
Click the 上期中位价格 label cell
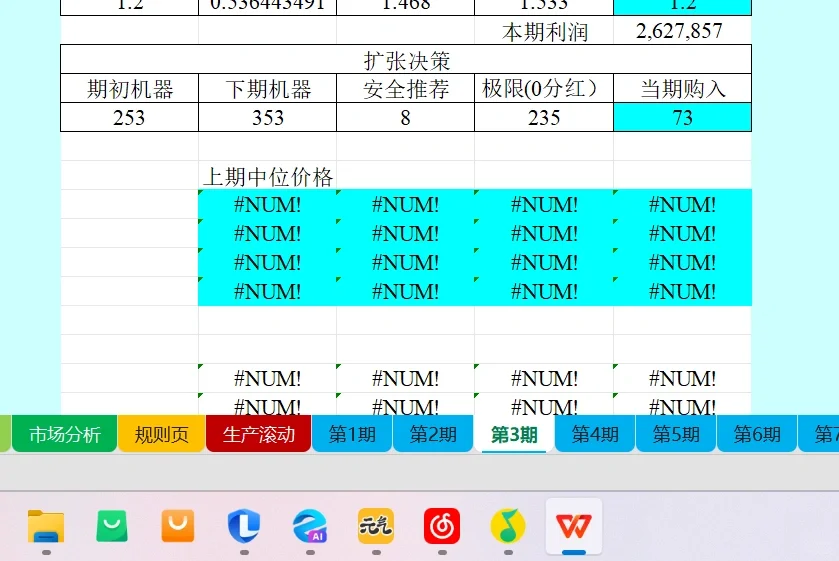point(268,176)
